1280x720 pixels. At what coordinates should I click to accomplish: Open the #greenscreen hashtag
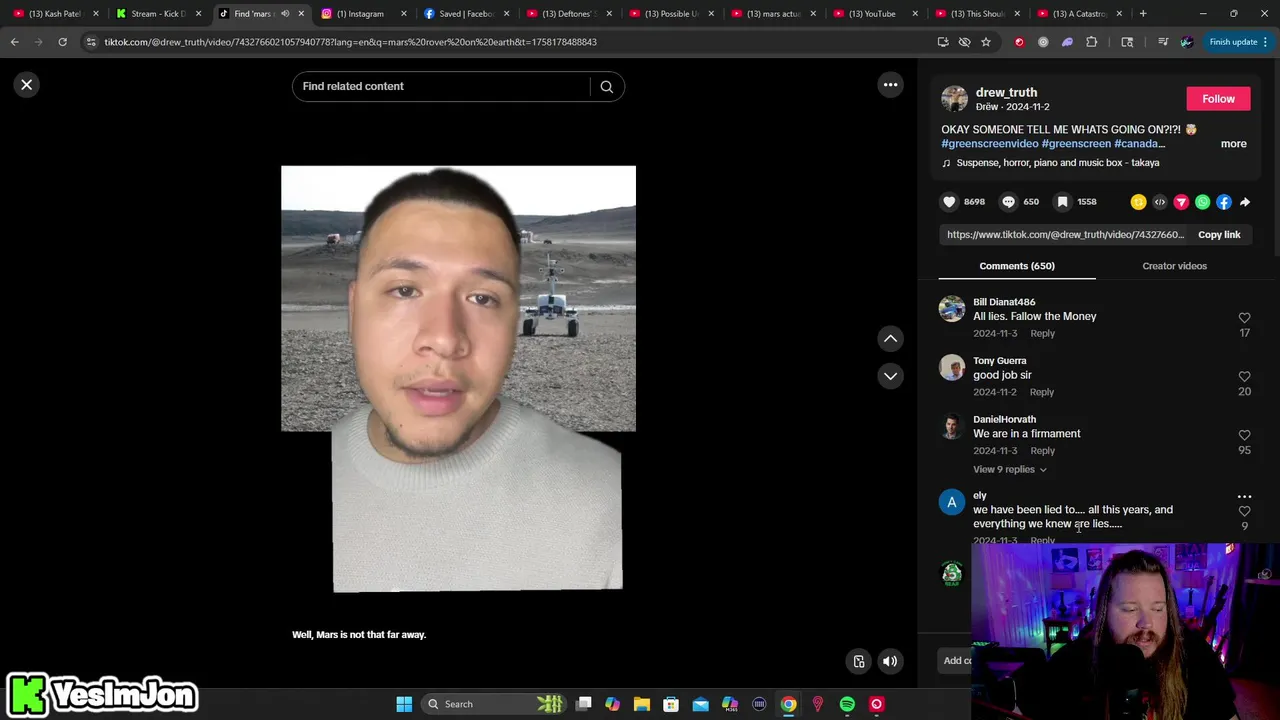pyautogui.click(x=1076, y=144)
